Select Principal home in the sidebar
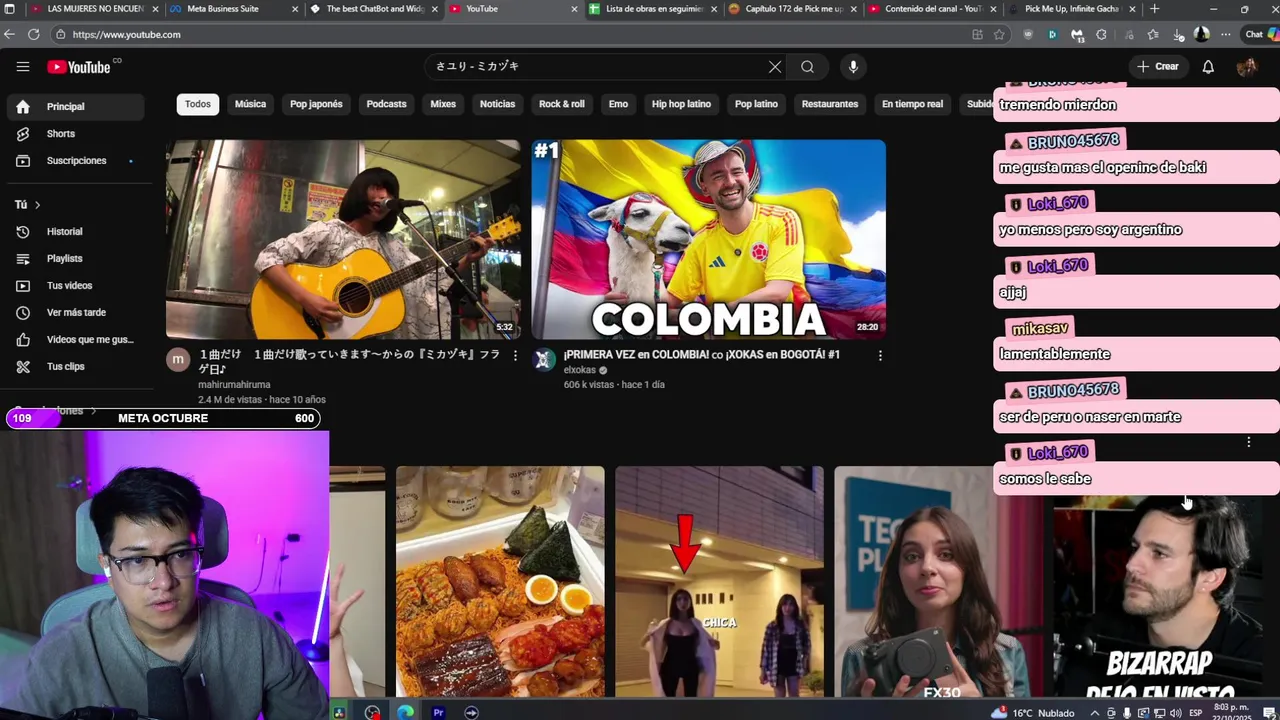 [x=76, y=107]
